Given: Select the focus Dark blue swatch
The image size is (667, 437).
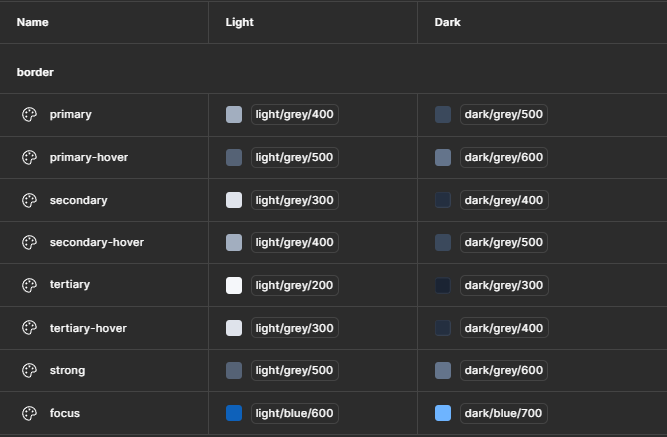Looking at the screenshot, I should [443, 413].
